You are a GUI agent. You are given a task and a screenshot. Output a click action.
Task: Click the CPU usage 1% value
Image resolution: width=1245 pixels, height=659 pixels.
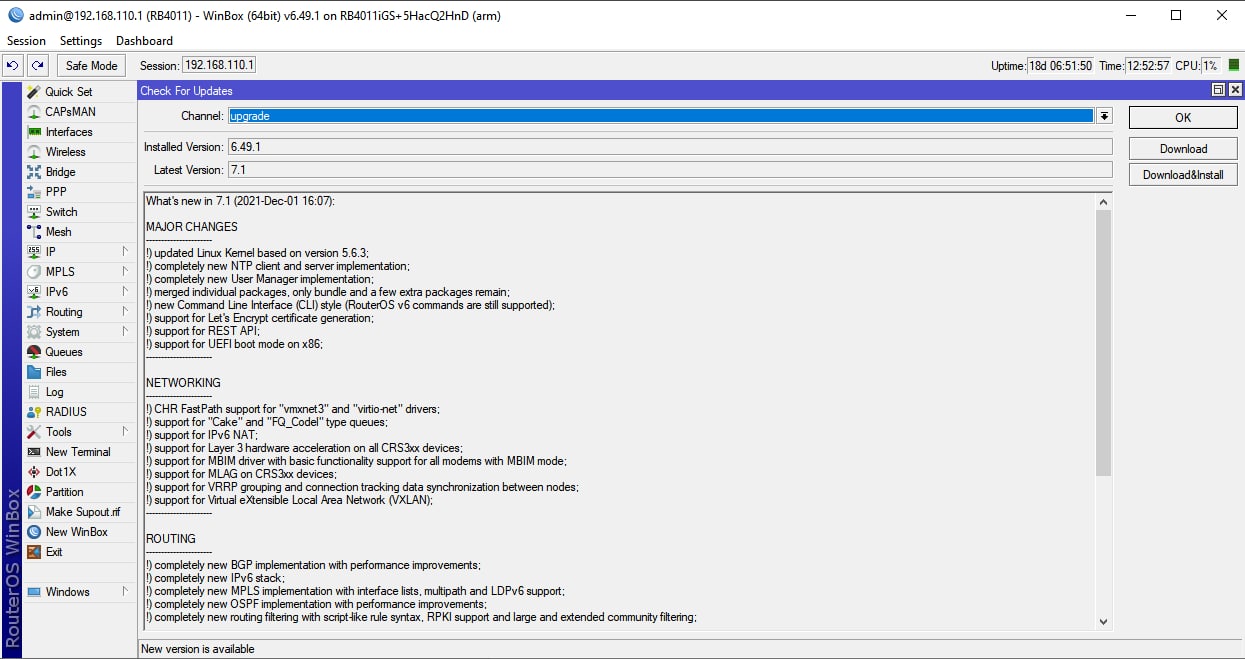click(x=1211, y=66)
